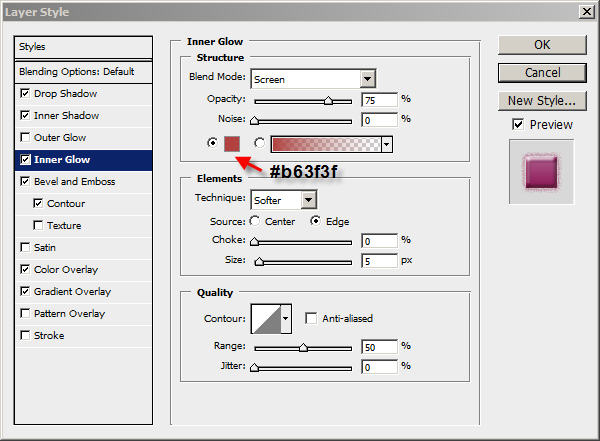This screenshot has width=600, height=441.
Task: Select the Color Overlay effect label
Action: [x=66, y=270]
